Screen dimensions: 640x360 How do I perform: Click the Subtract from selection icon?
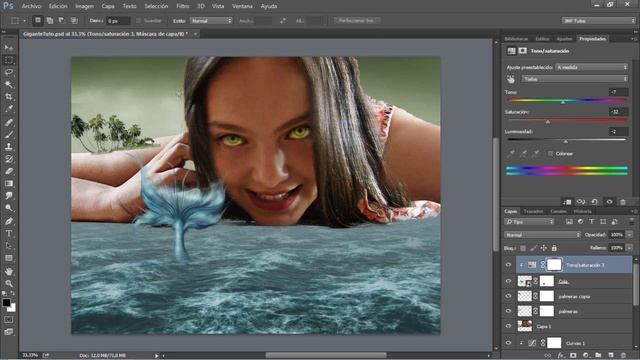tap(62, 20)
